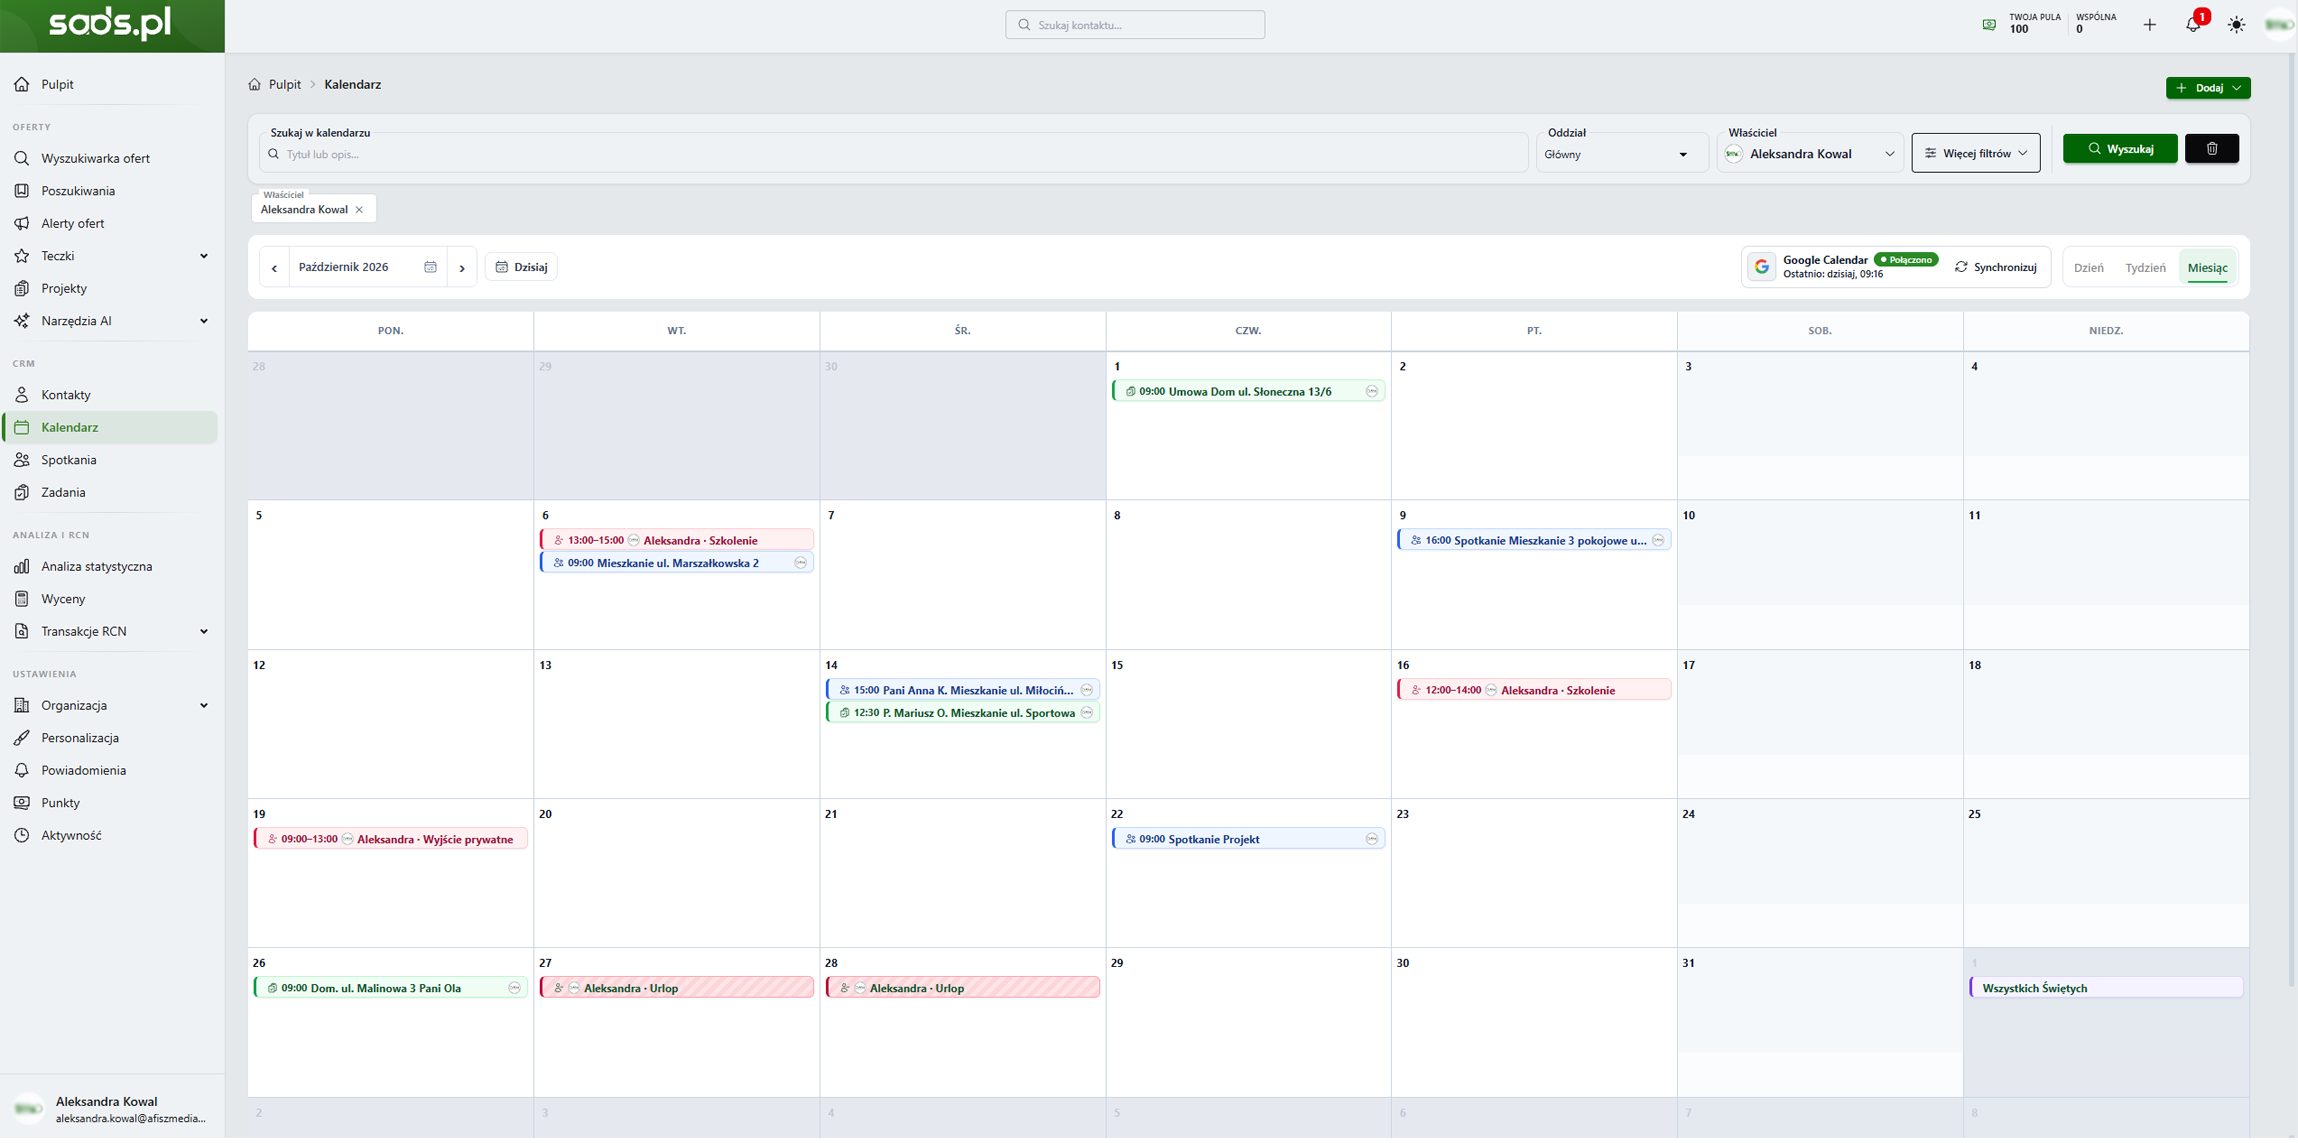Viewport: 2298px width, 1143px height.
Task: Click the trash clear-filters button
Action: click(x=2212, y=149)
